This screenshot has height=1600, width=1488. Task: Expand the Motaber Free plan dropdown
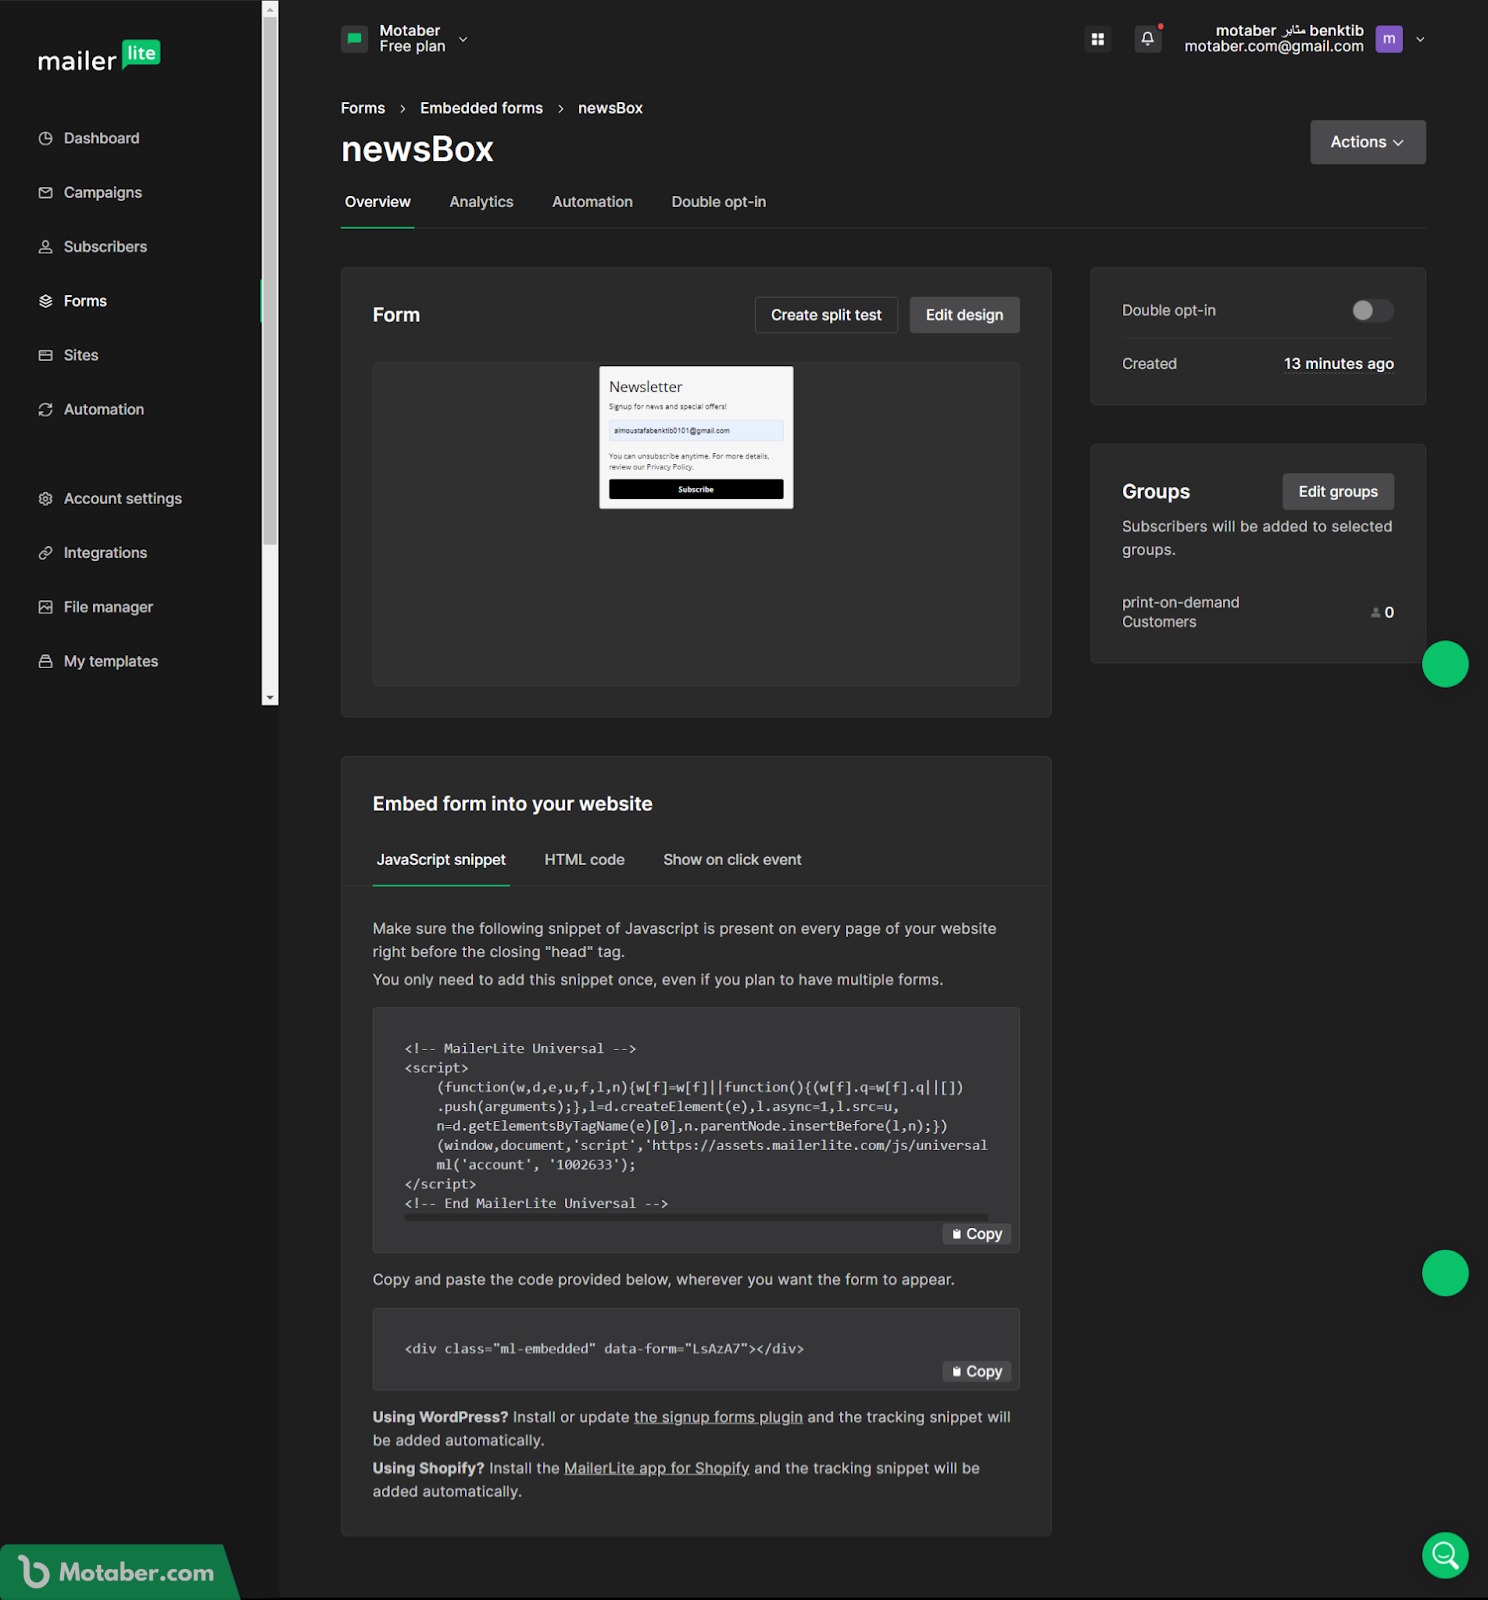463,39
